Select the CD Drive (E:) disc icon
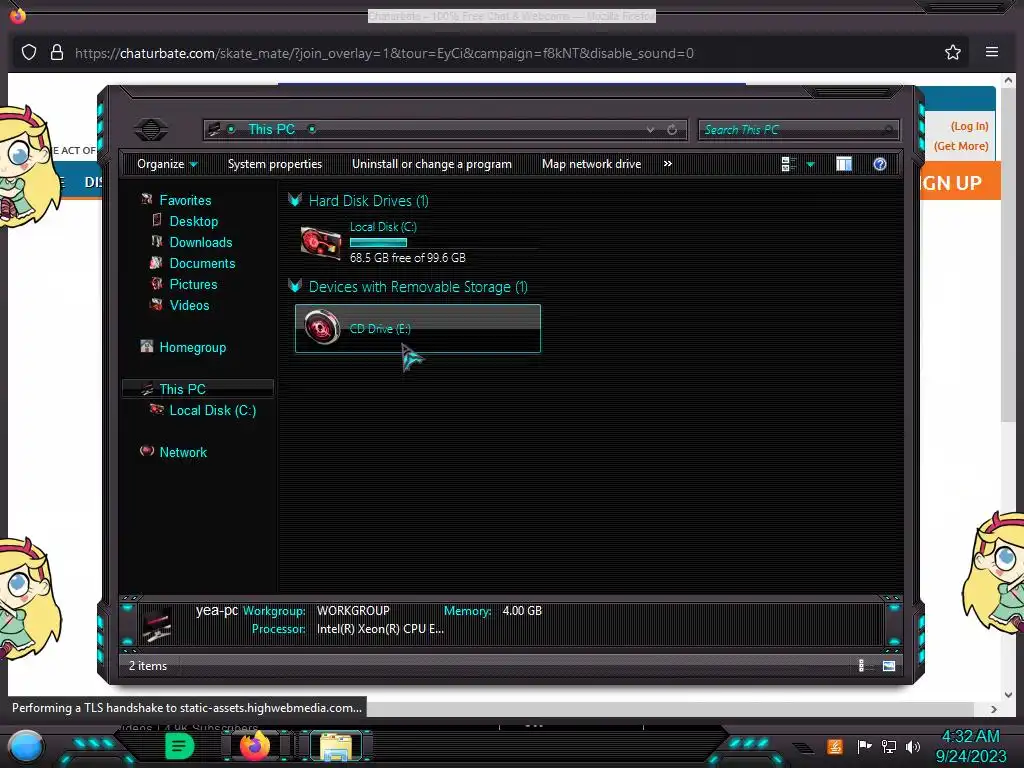 322,327
